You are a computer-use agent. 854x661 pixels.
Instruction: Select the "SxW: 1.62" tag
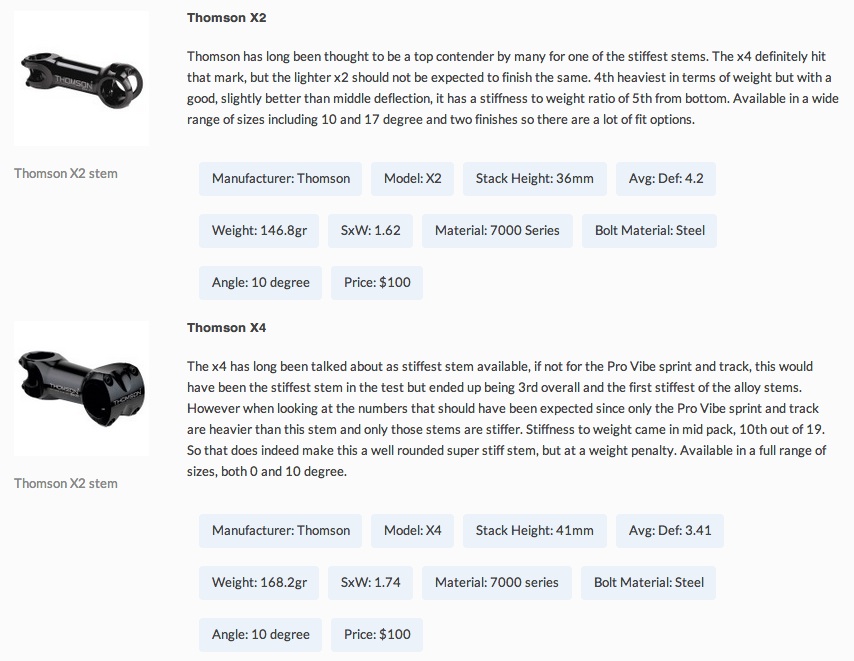(x=370, y=231)
